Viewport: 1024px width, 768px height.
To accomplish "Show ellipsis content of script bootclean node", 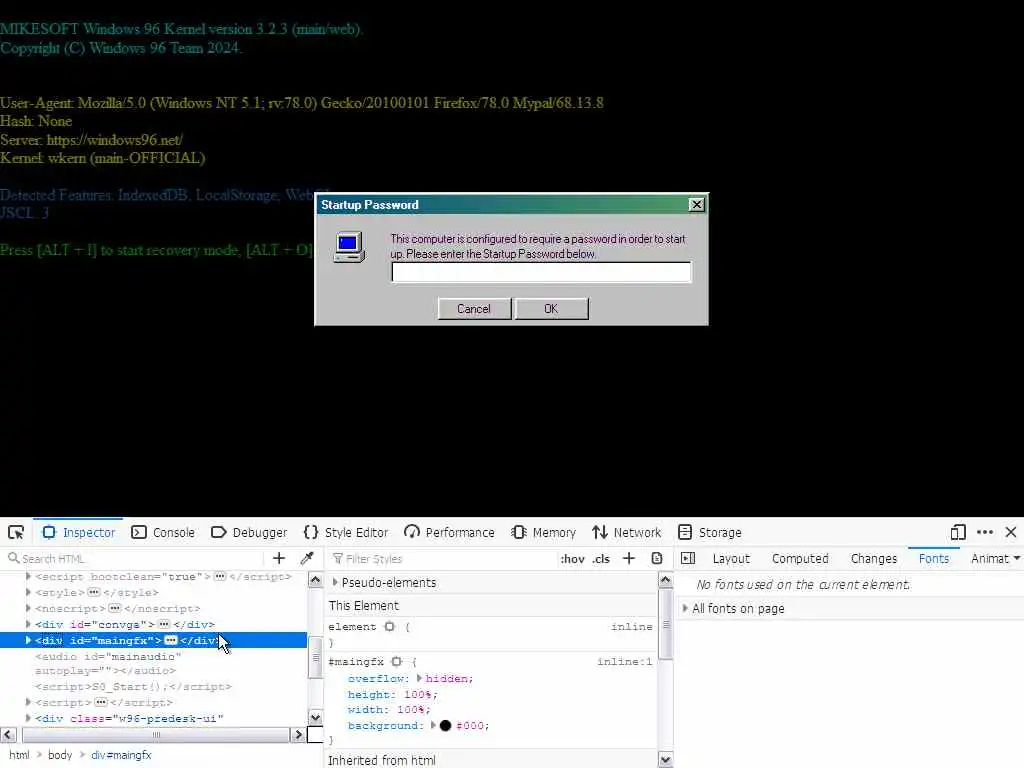I will click(220, 576).
